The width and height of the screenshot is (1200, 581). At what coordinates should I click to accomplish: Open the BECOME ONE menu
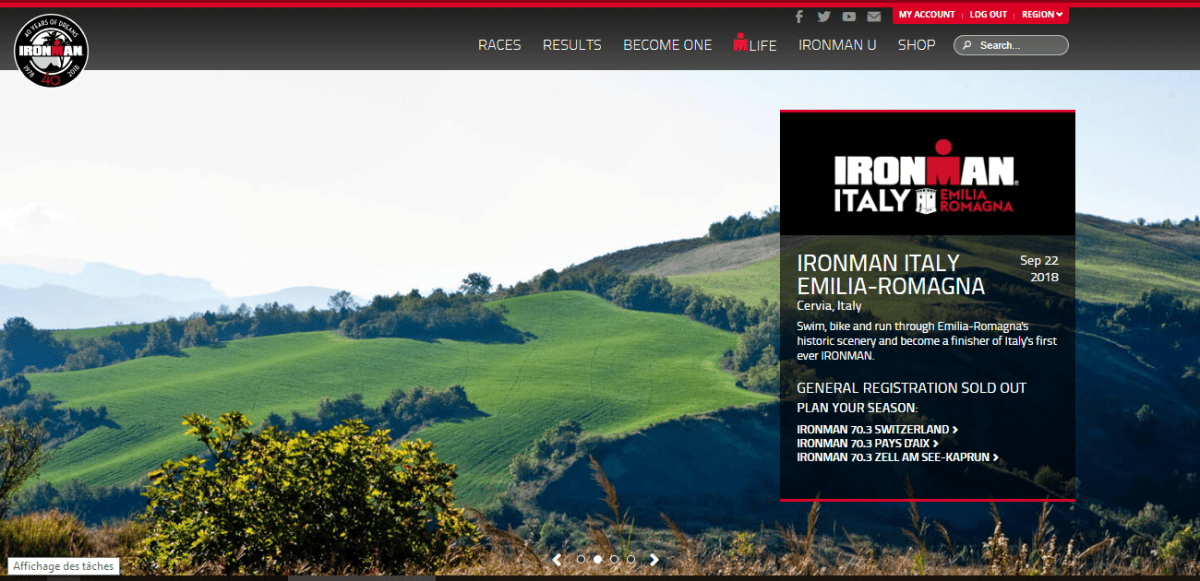point(667,45)
